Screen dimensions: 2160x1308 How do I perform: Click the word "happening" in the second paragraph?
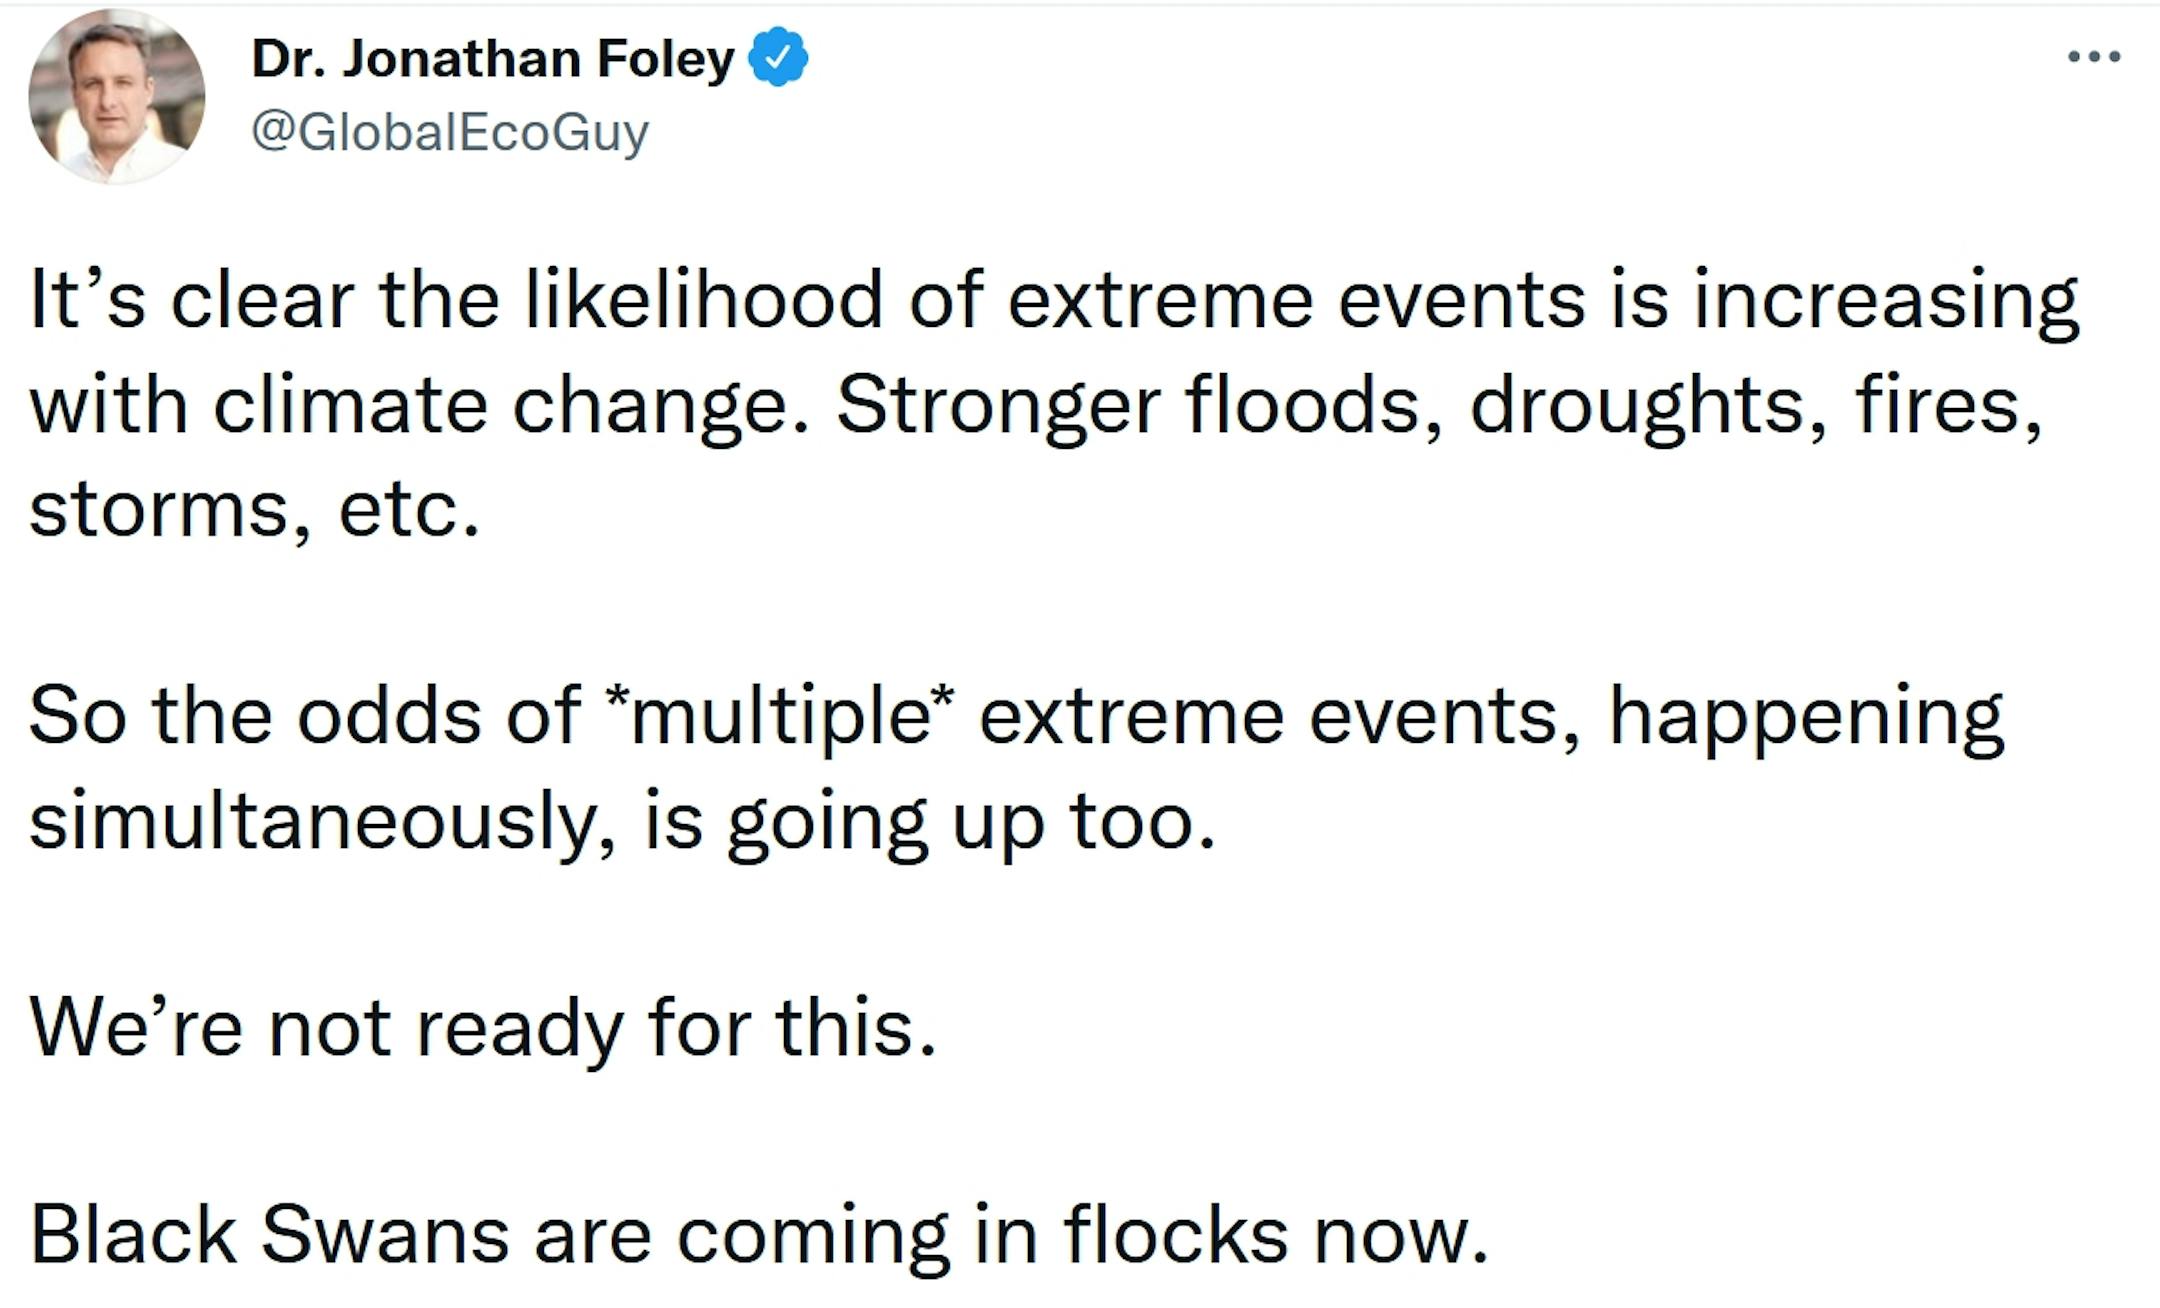click(x=1806, y=716)
